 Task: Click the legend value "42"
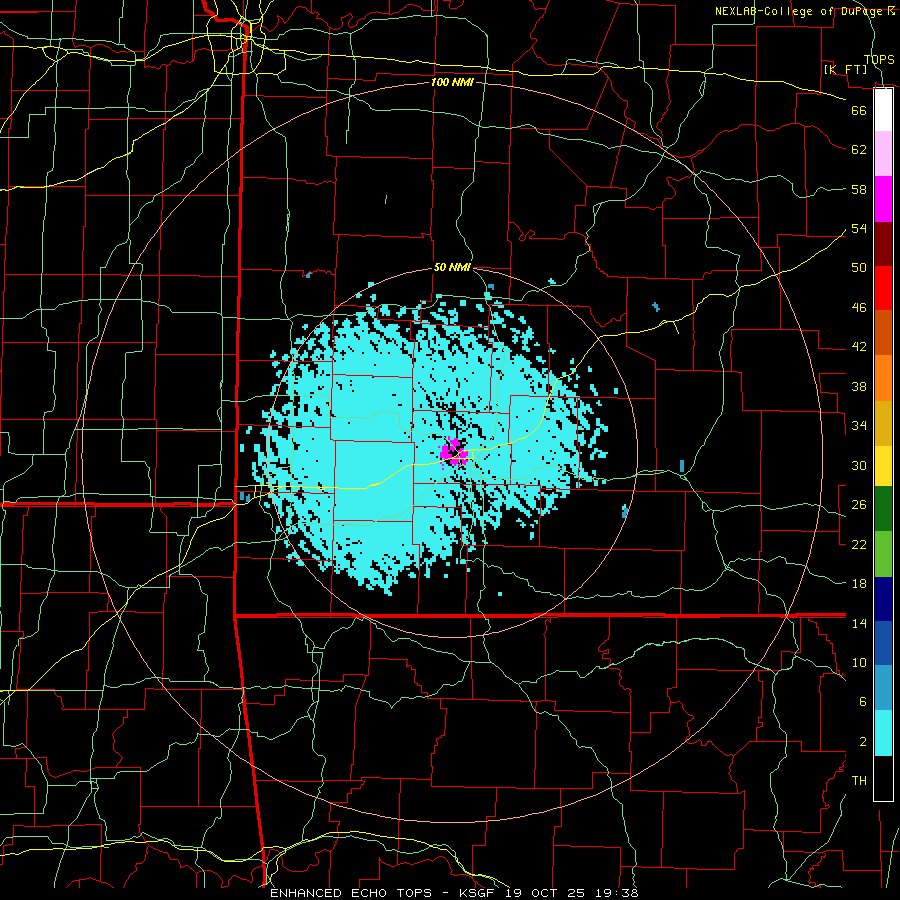859,347
